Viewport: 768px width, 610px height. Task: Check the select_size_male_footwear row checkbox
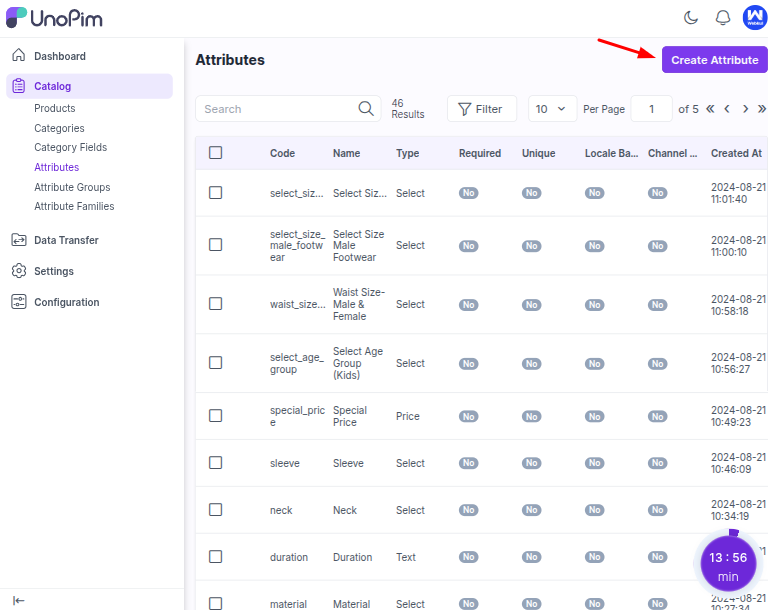(x=216, y=244)
